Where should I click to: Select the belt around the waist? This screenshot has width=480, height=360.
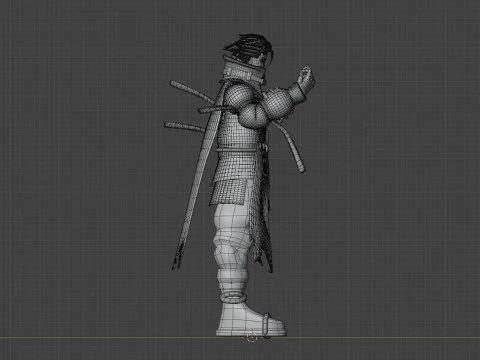236,151
